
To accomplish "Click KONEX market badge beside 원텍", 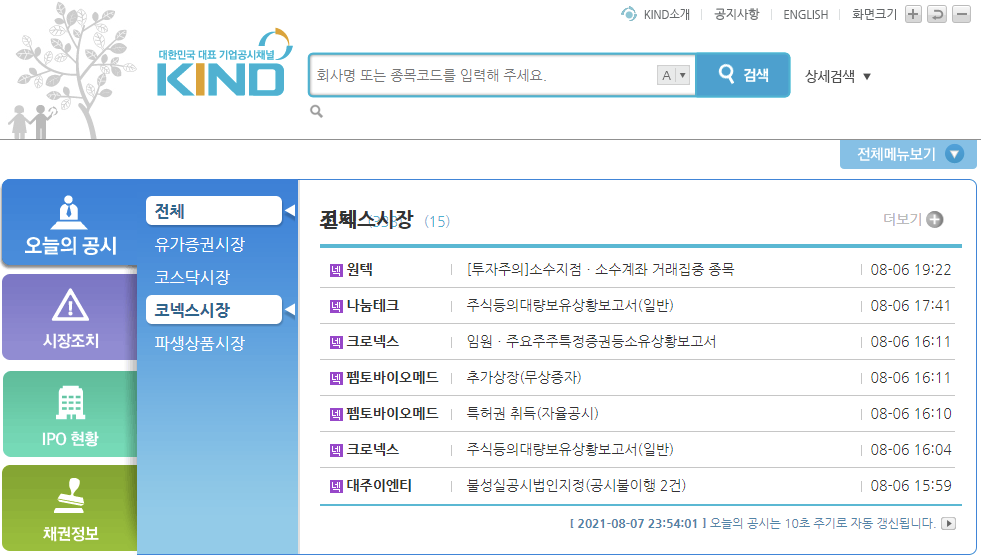I will [x=336, y=270].
